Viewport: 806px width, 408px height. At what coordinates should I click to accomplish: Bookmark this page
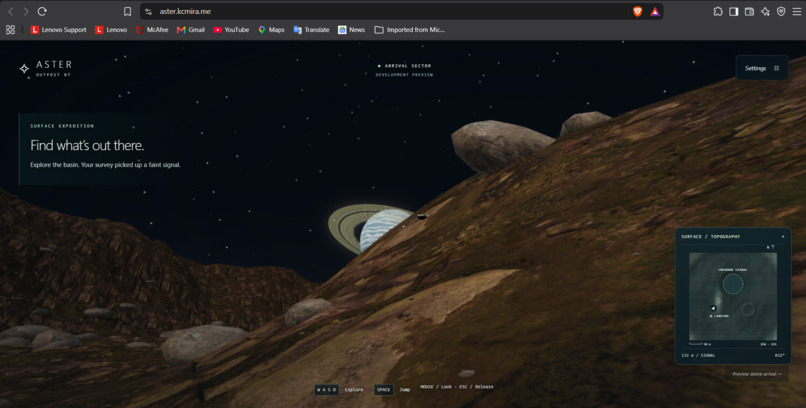click(x=127, y=11)
